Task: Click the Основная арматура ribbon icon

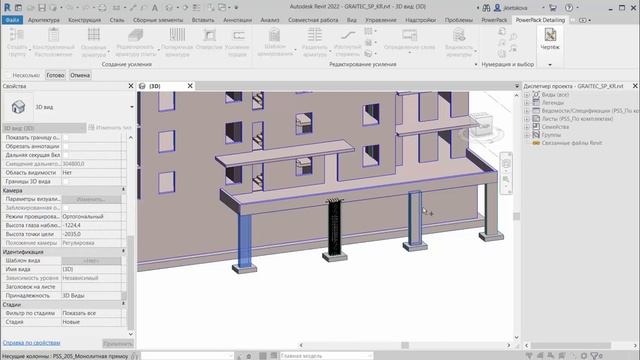Action: [x=94, y=35]
